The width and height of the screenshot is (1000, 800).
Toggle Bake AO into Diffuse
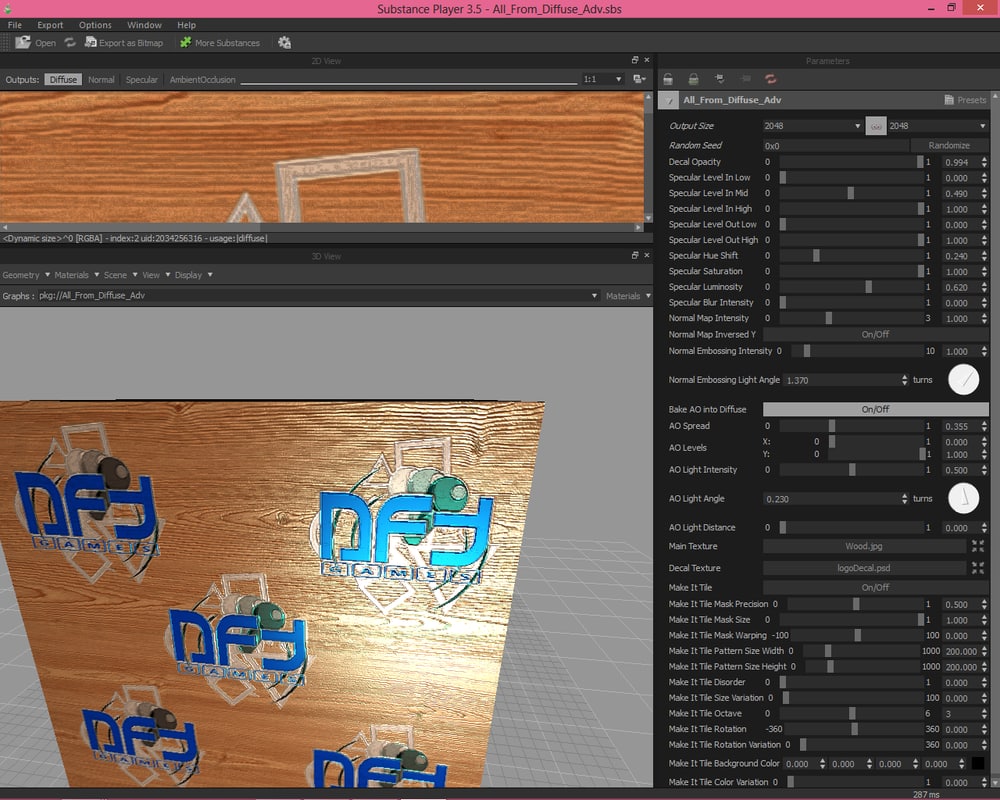click(x=877, y=409)
